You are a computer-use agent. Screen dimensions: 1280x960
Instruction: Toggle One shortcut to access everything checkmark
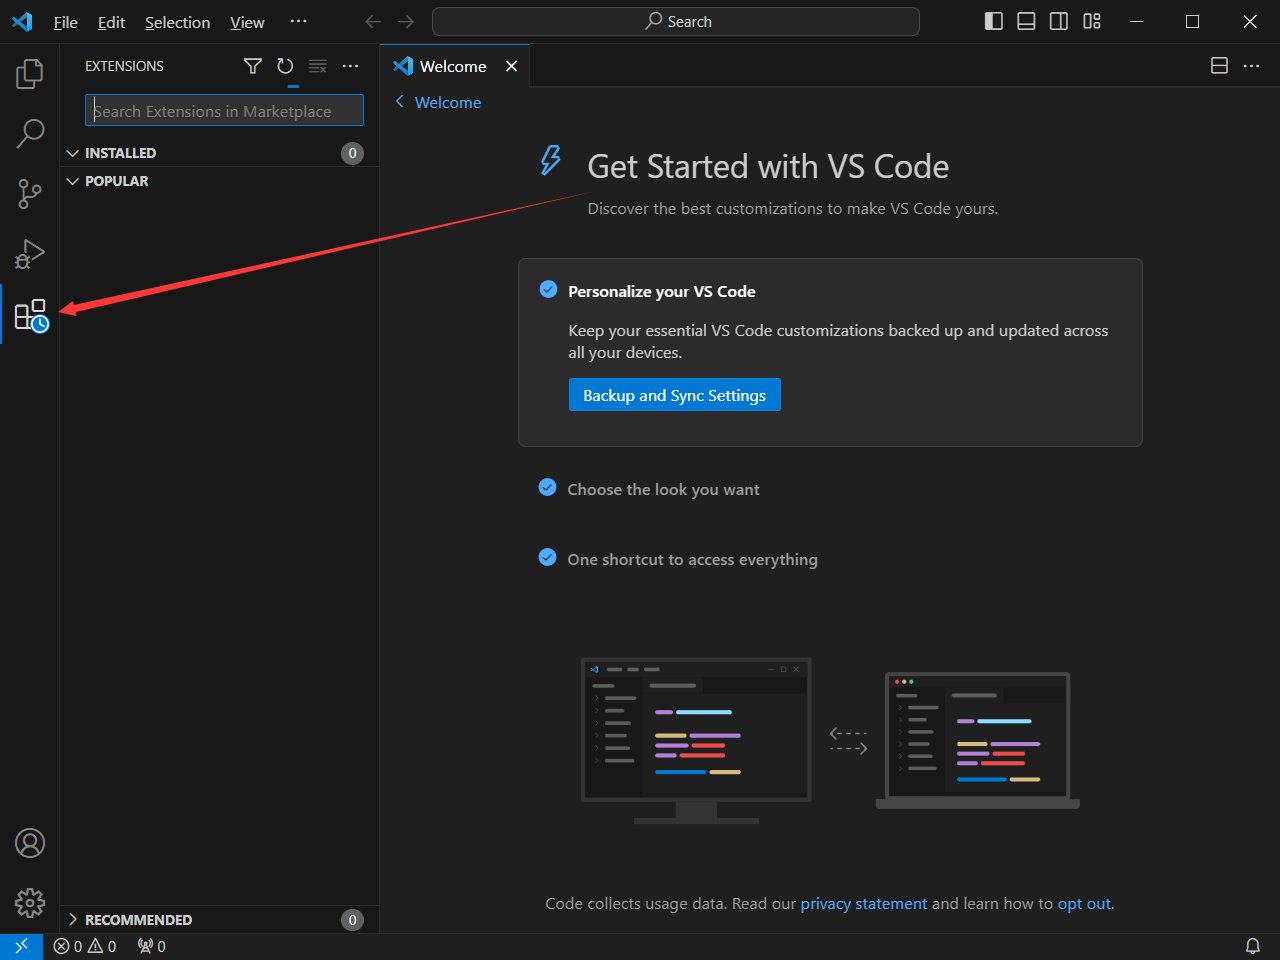coord(547,558)
